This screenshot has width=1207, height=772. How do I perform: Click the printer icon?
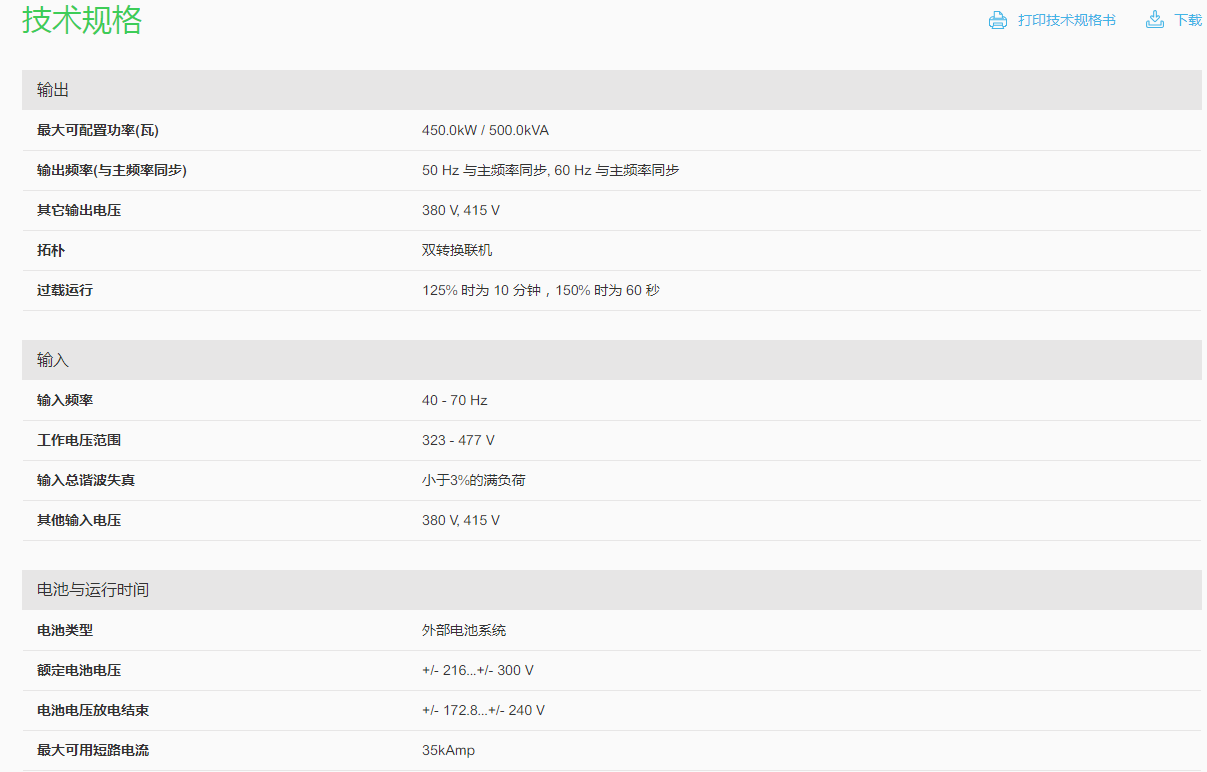coord(997,20)
